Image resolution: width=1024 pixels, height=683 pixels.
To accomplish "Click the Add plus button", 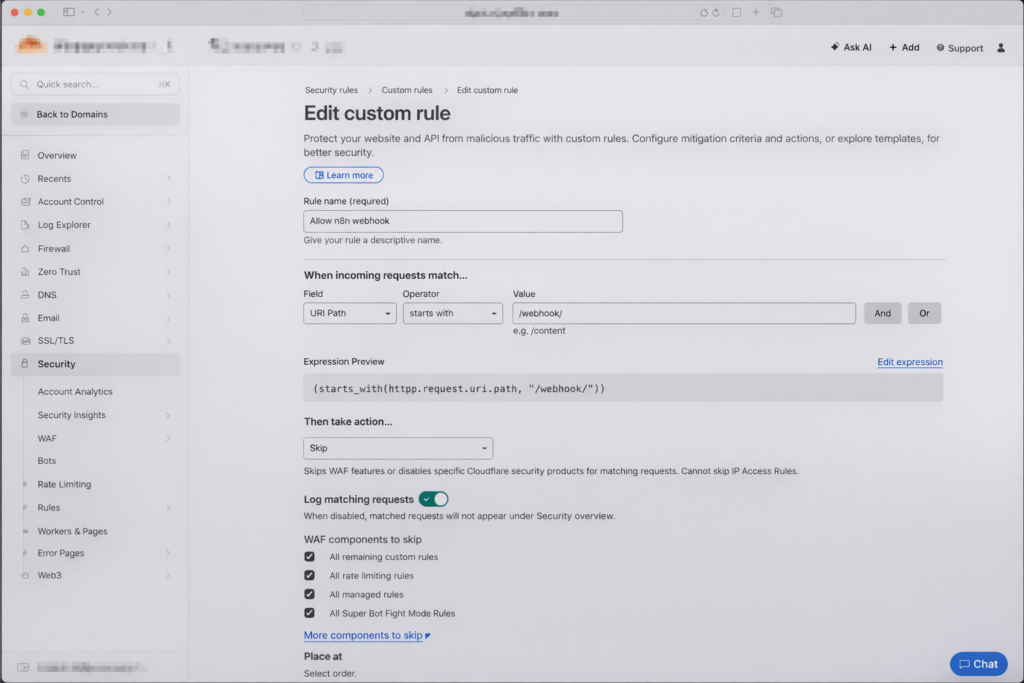I will coord(904,47).
